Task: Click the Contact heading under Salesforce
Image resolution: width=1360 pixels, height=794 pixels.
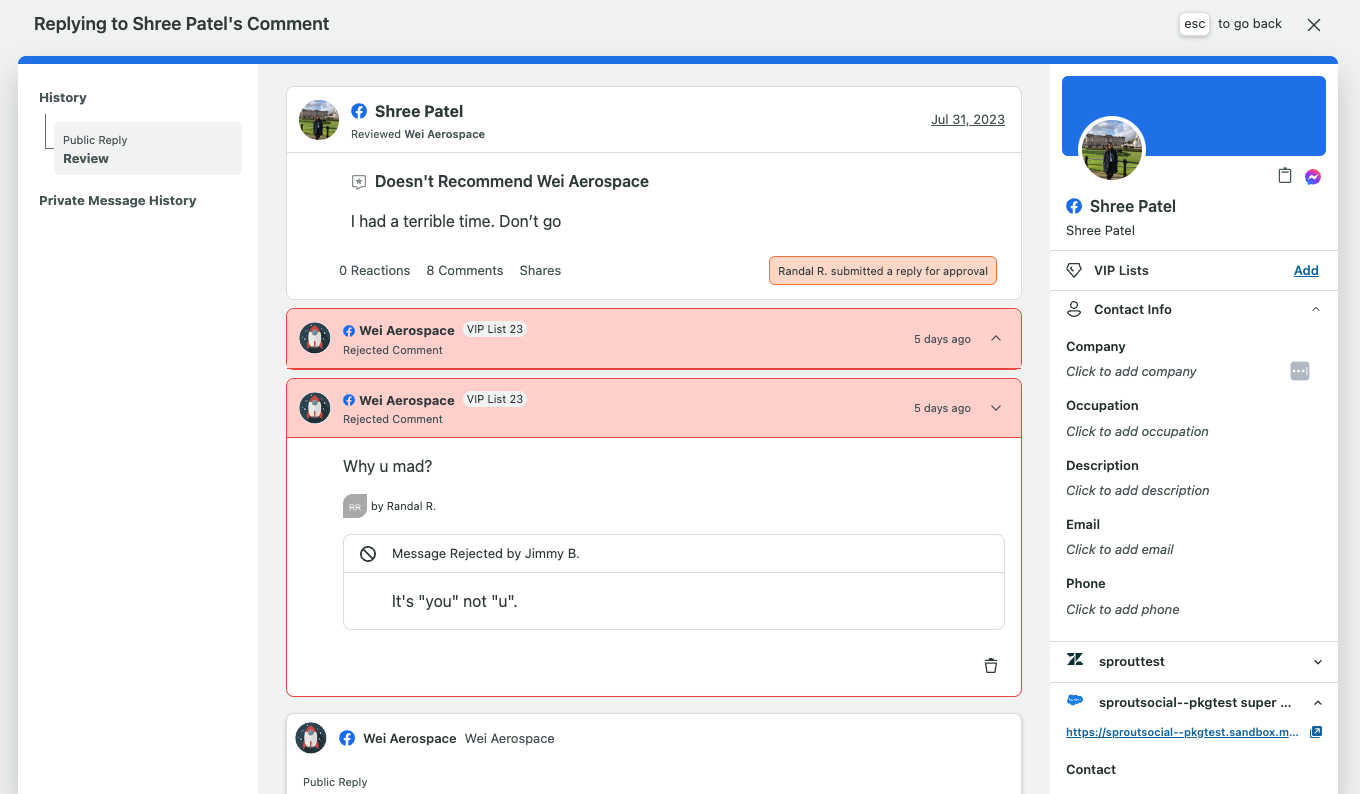Action: 1091,769
